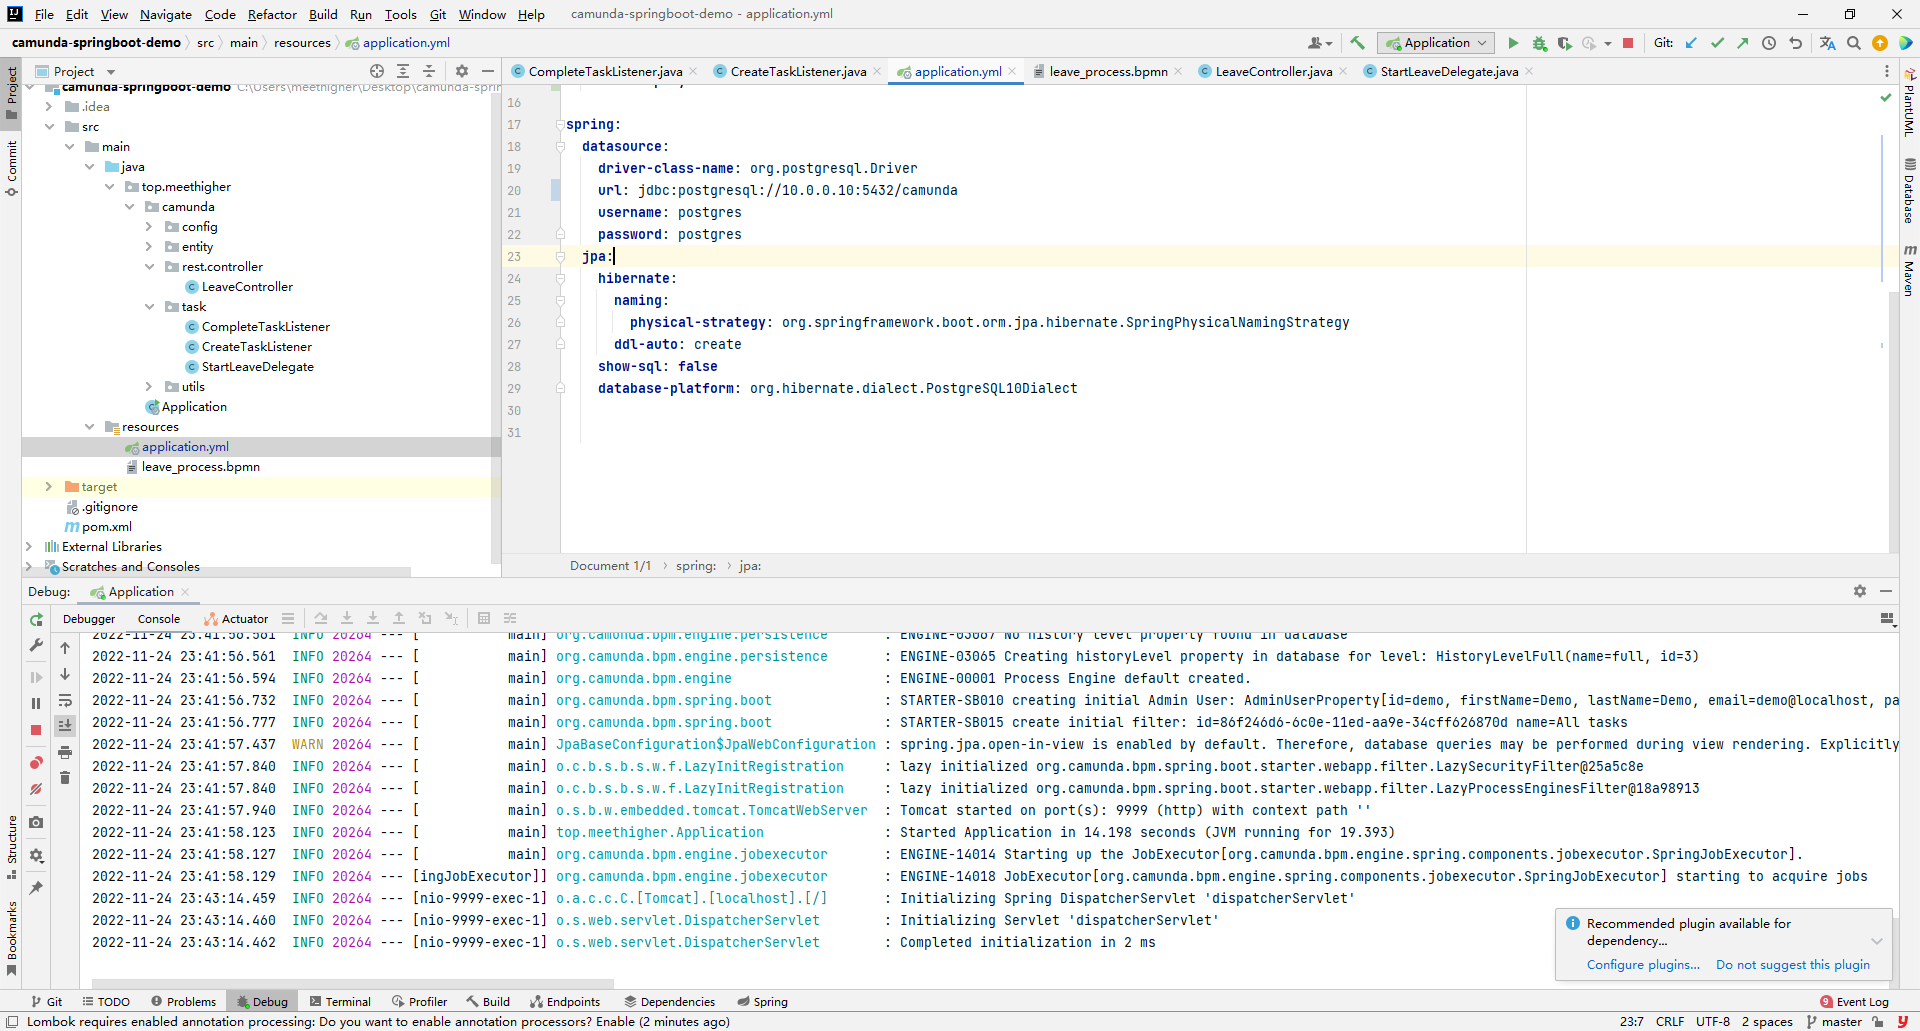Screen dimensions: 1920x1031
Task: Open Maven side panel
Action: click(1909, 270)
